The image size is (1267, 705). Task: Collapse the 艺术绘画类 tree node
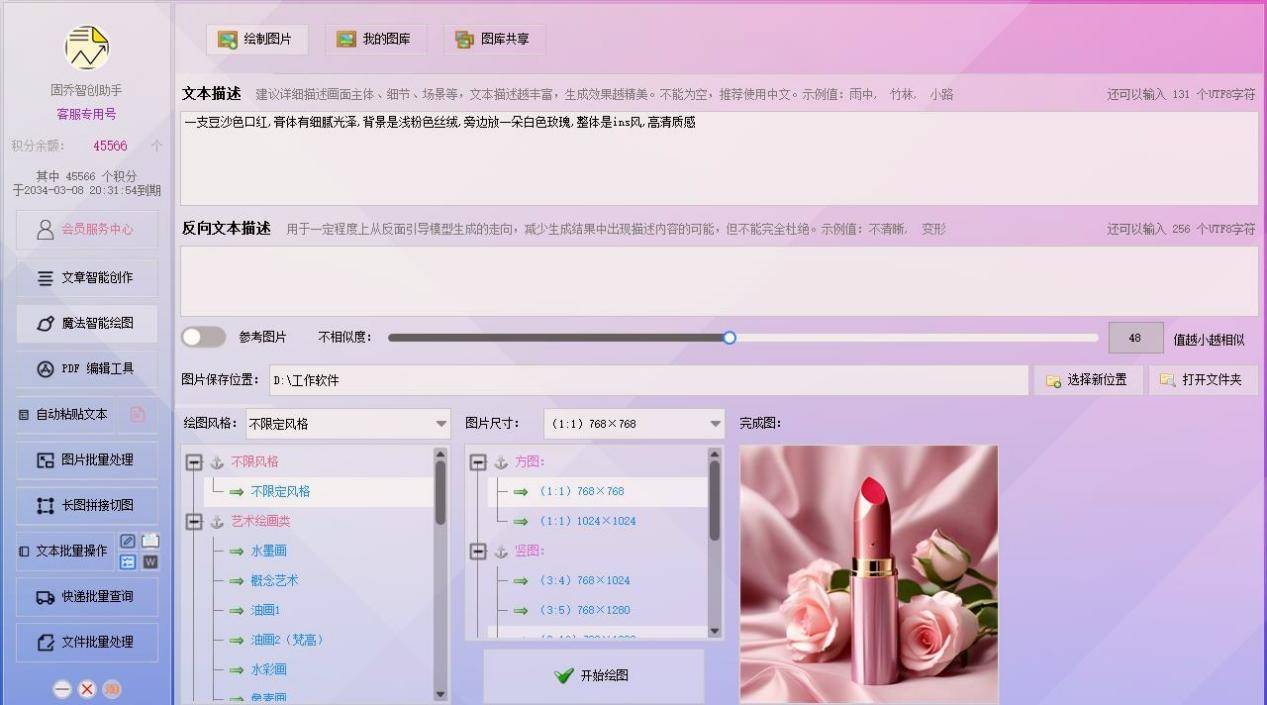click(194, 521)
